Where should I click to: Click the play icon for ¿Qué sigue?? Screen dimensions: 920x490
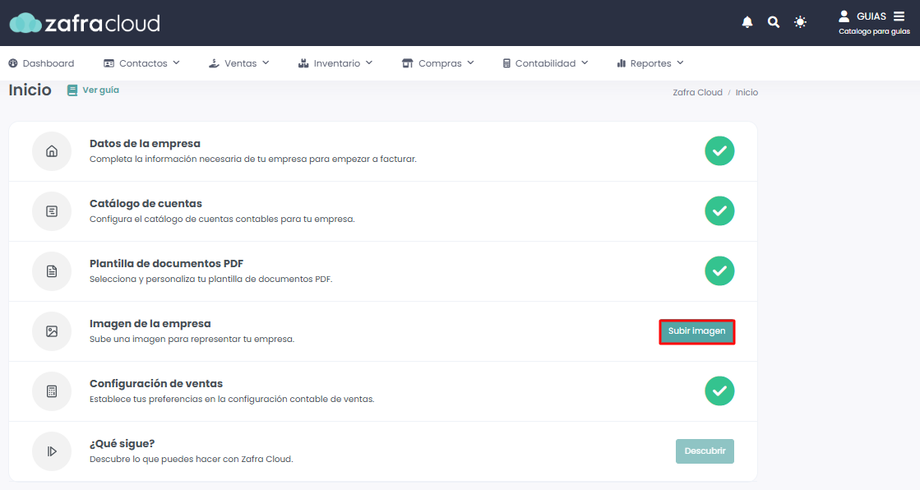tap(52, 451)
